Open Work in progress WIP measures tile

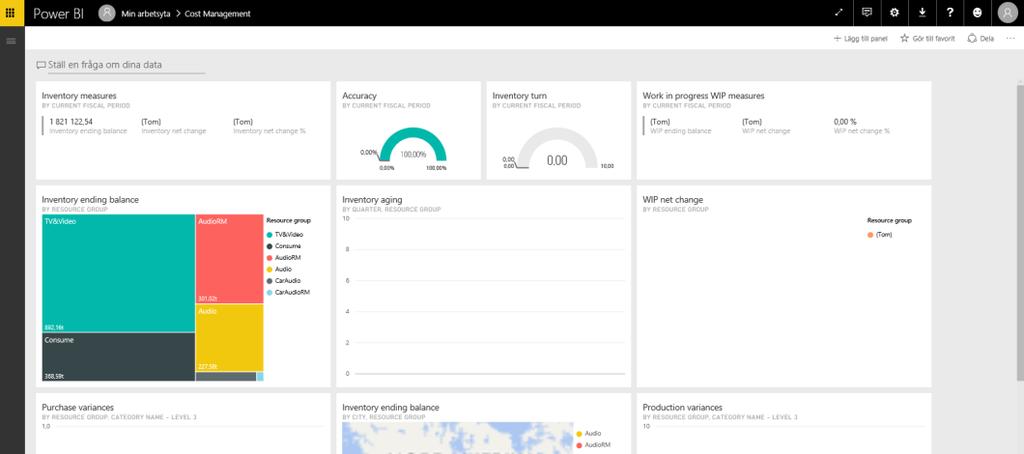pos(784,131)
